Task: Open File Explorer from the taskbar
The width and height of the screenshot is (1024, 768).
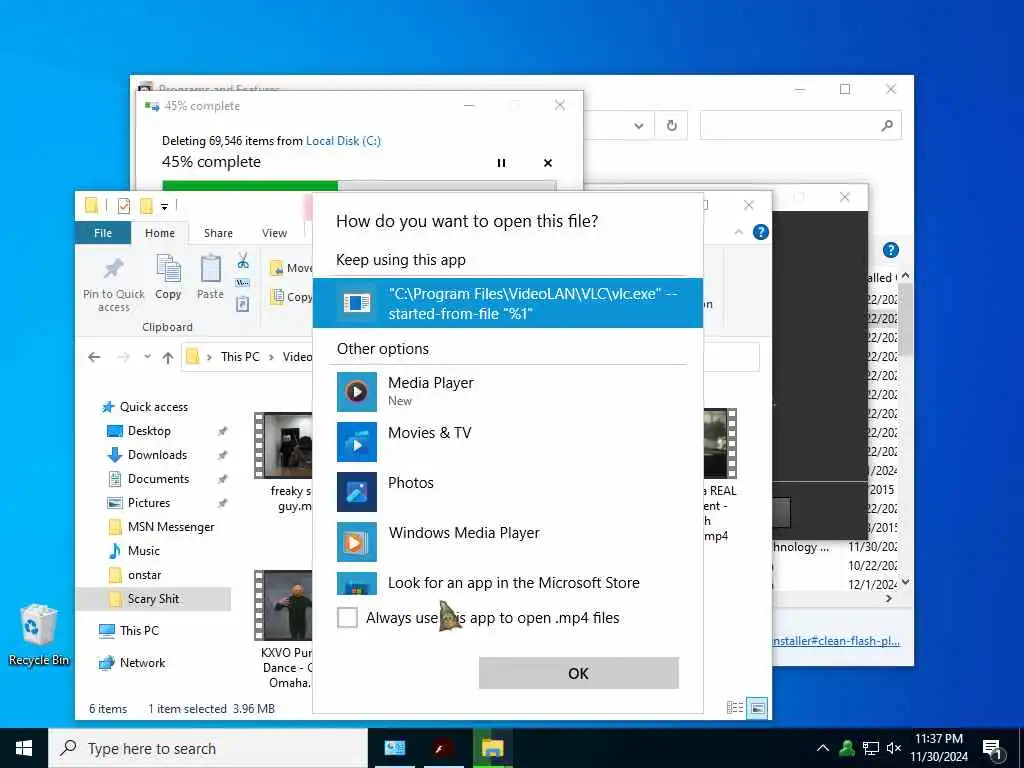Action: [492, 748]
